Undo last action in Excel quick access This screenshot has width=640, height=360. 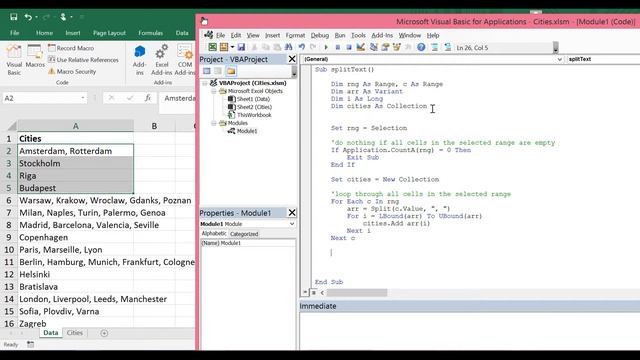(x=28, y=17)
